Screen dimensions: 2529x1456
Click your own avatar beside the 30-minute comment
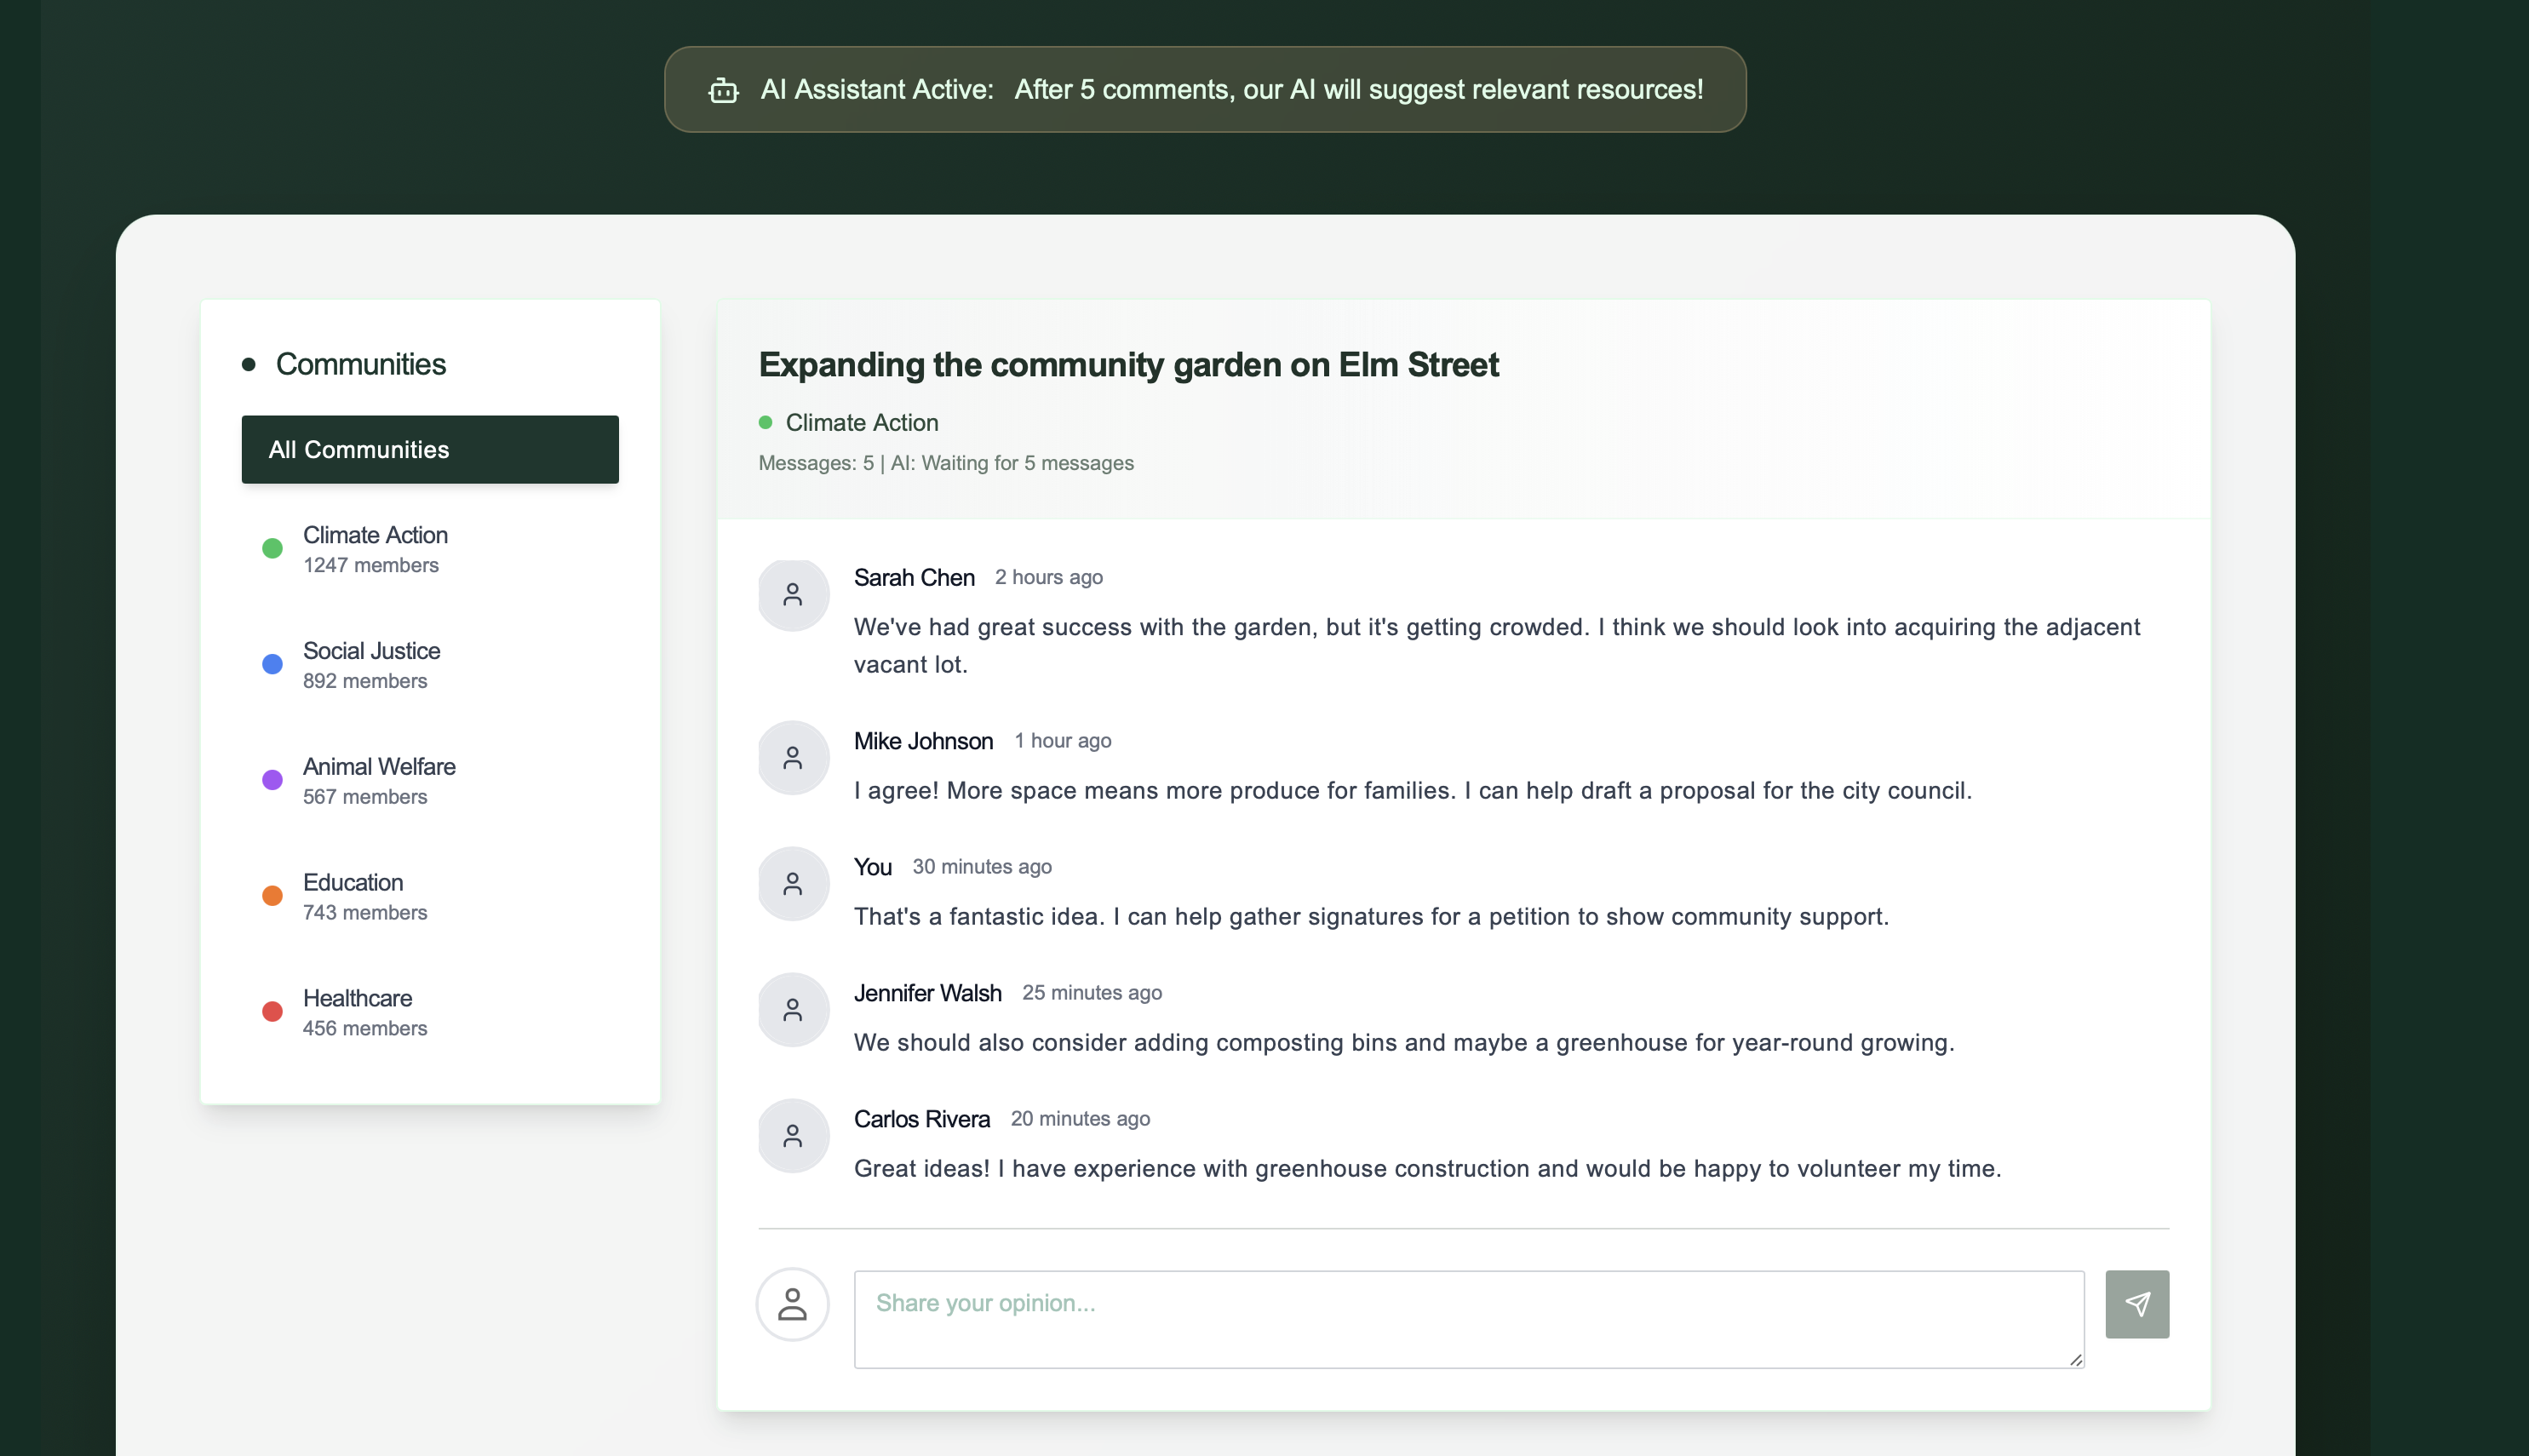pos(792,884)
